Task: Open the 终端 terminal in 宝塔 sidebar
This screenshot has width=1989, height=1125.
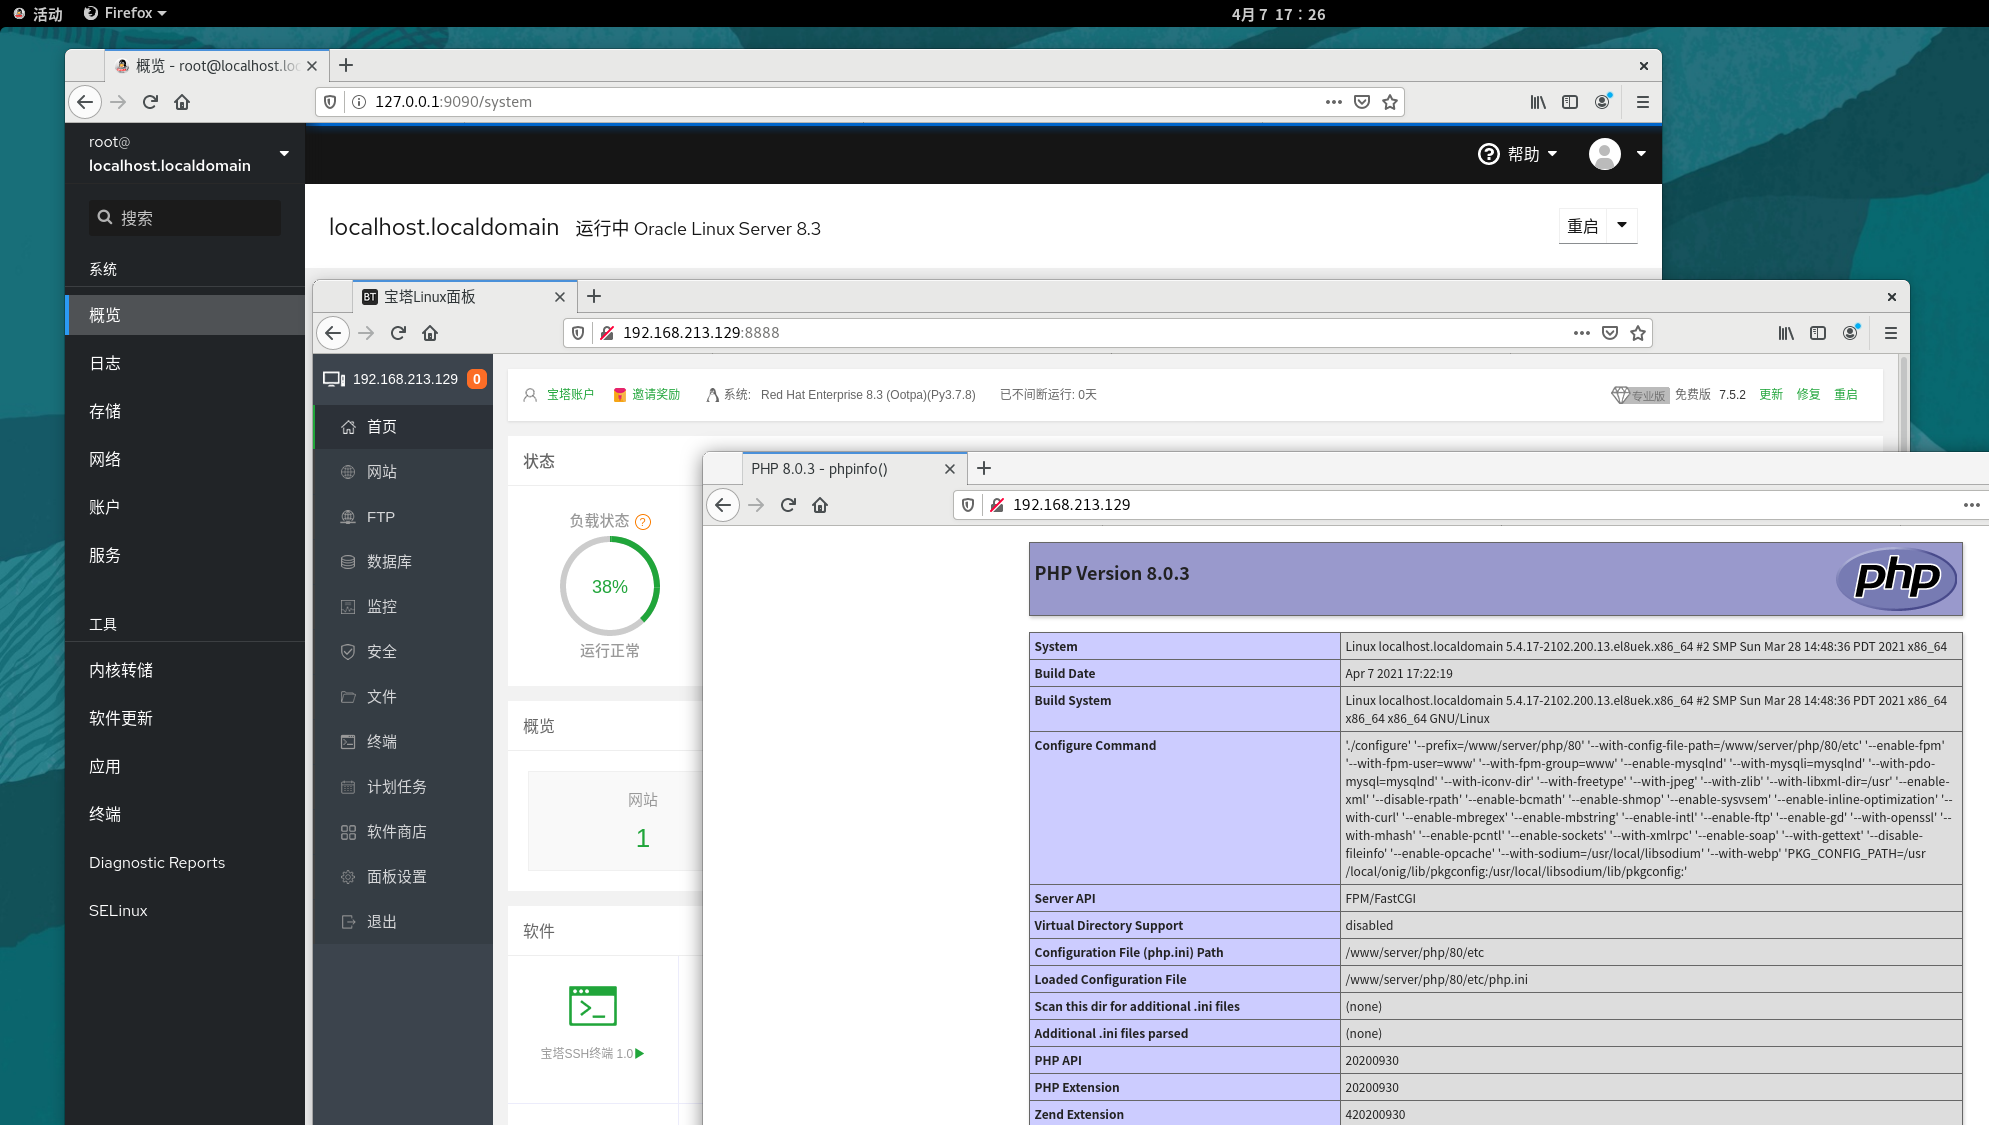Action: point(382,741)
